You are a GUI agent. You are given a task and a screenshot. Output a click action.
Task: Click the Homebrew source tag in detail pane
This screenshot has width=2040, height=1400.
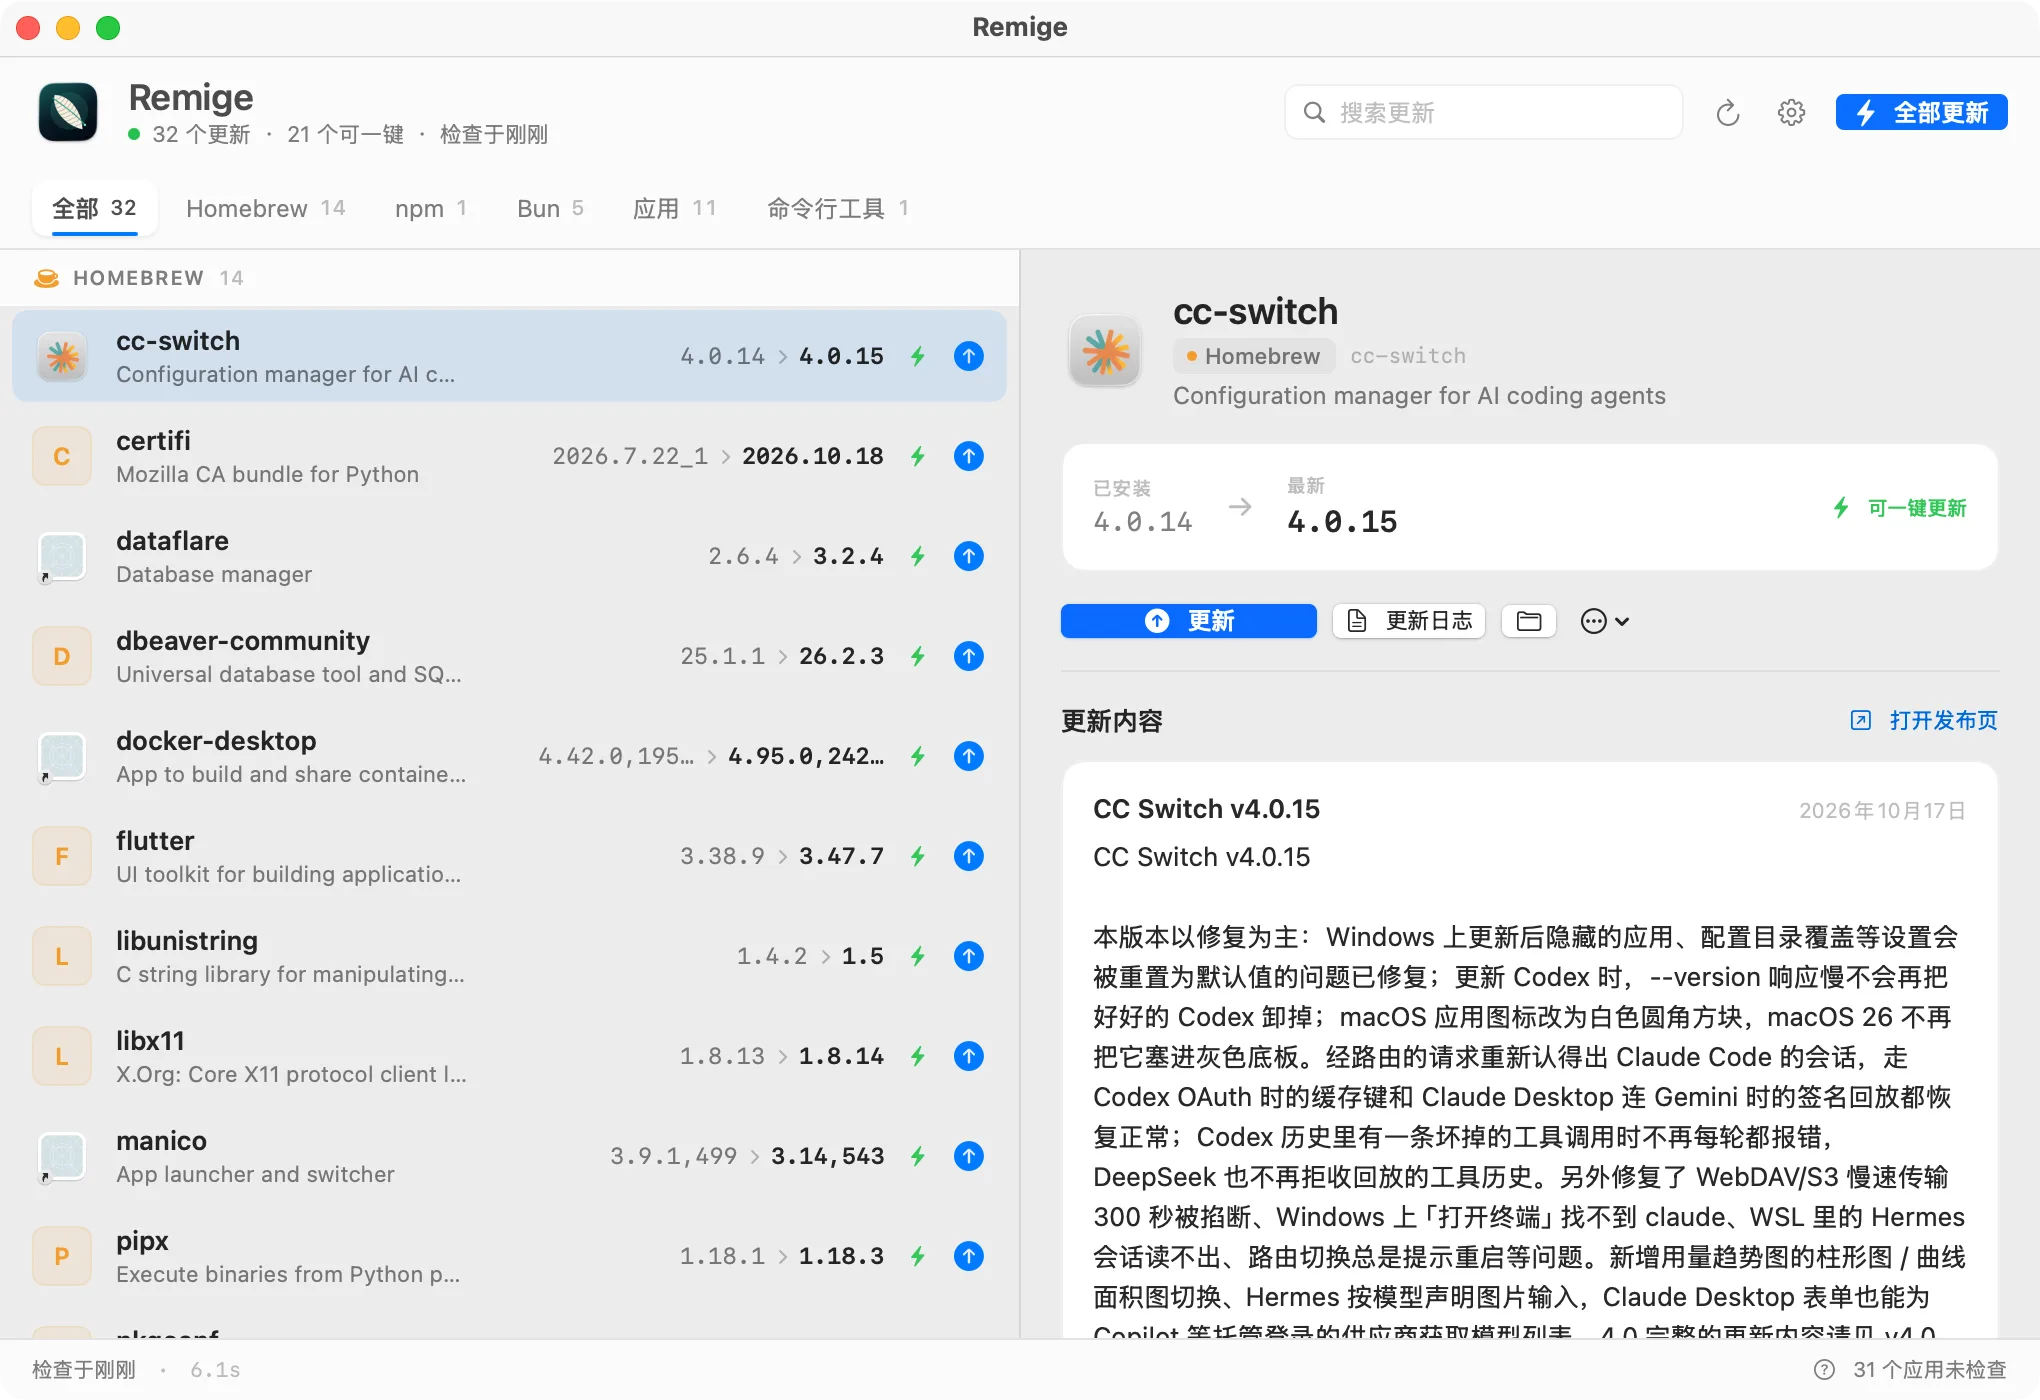[x=1254, y=356]
